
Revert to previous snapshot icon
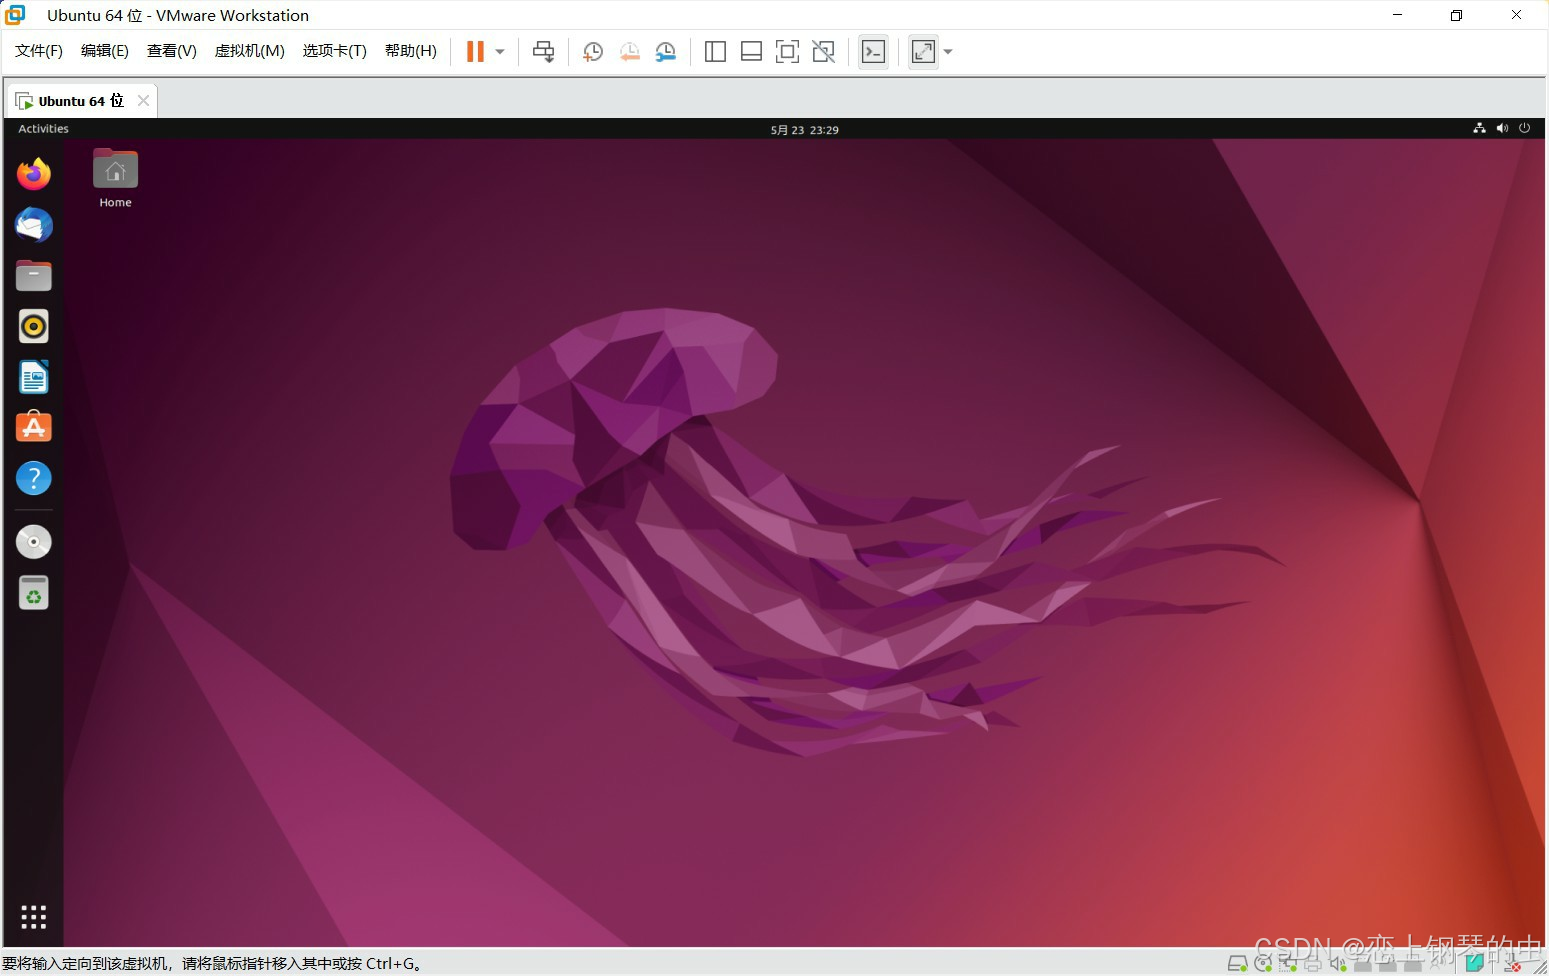pos(629,52)
